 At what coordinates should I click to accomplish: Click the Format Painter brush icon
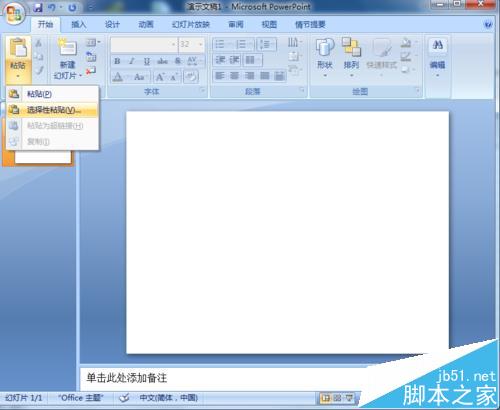(39, 70)
